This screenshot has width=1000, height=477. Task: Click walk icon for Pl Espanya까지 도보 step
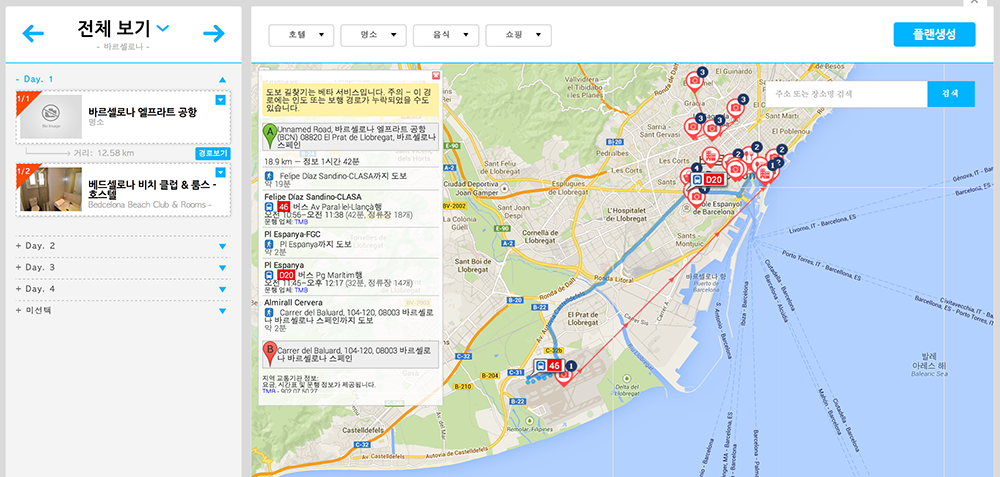coord(269,244)
